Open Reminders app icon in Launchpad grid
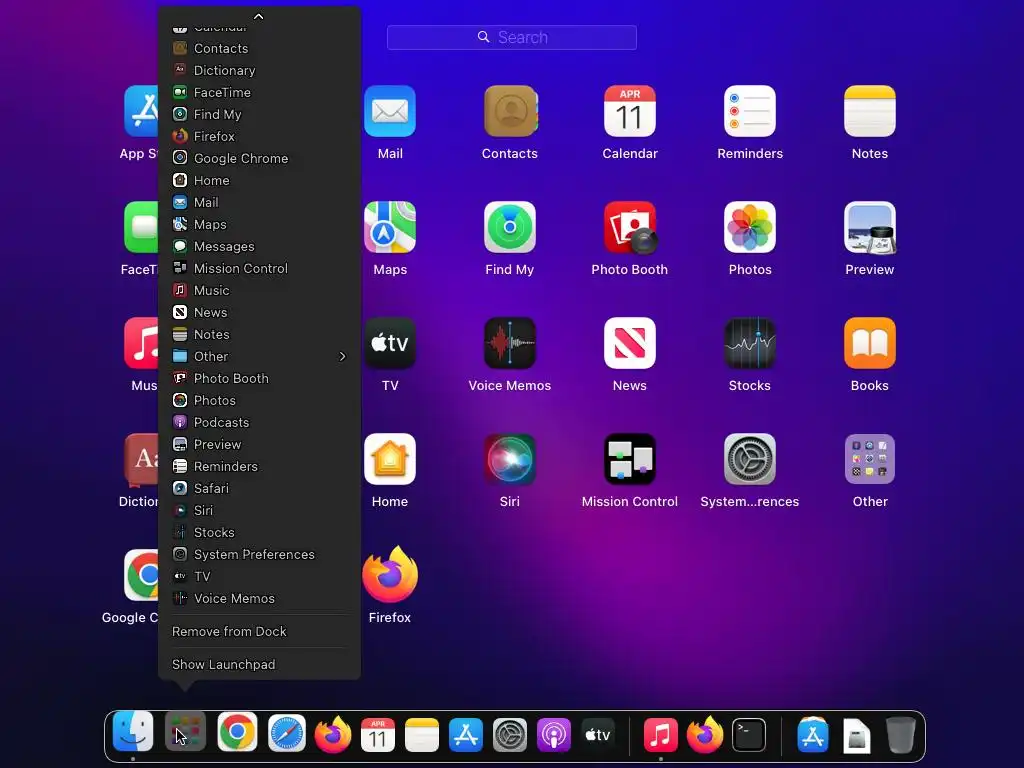1024x768 pixels. (750, 111)
